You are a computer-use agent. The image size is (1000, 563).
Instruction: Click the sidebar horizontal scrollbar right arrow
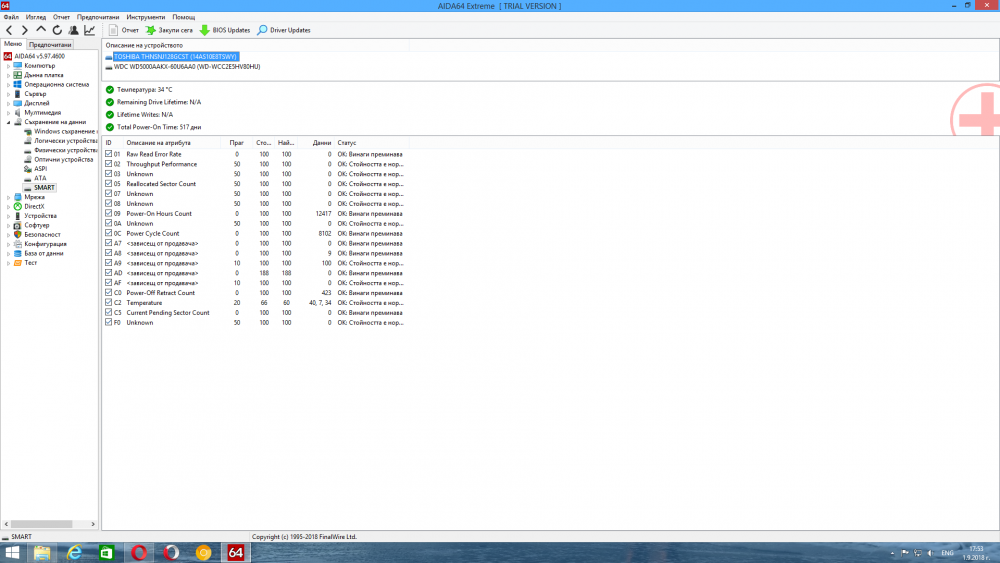[93, 524]
